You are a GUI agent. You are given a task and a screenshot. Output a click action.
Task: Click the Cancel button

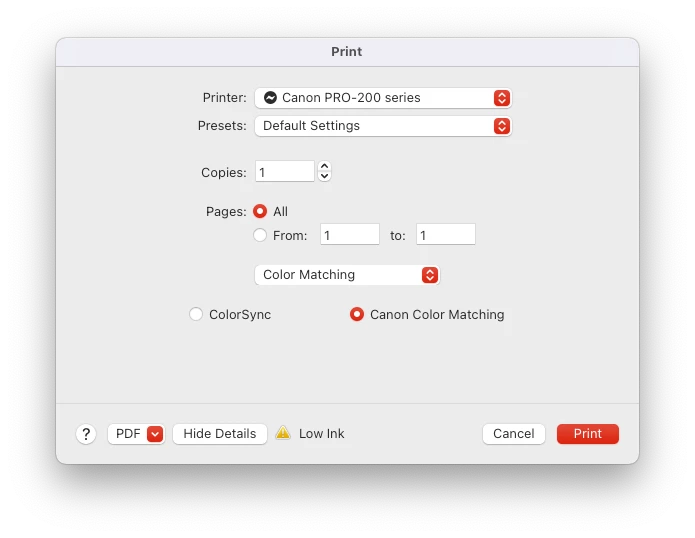[x=514, y=434]
